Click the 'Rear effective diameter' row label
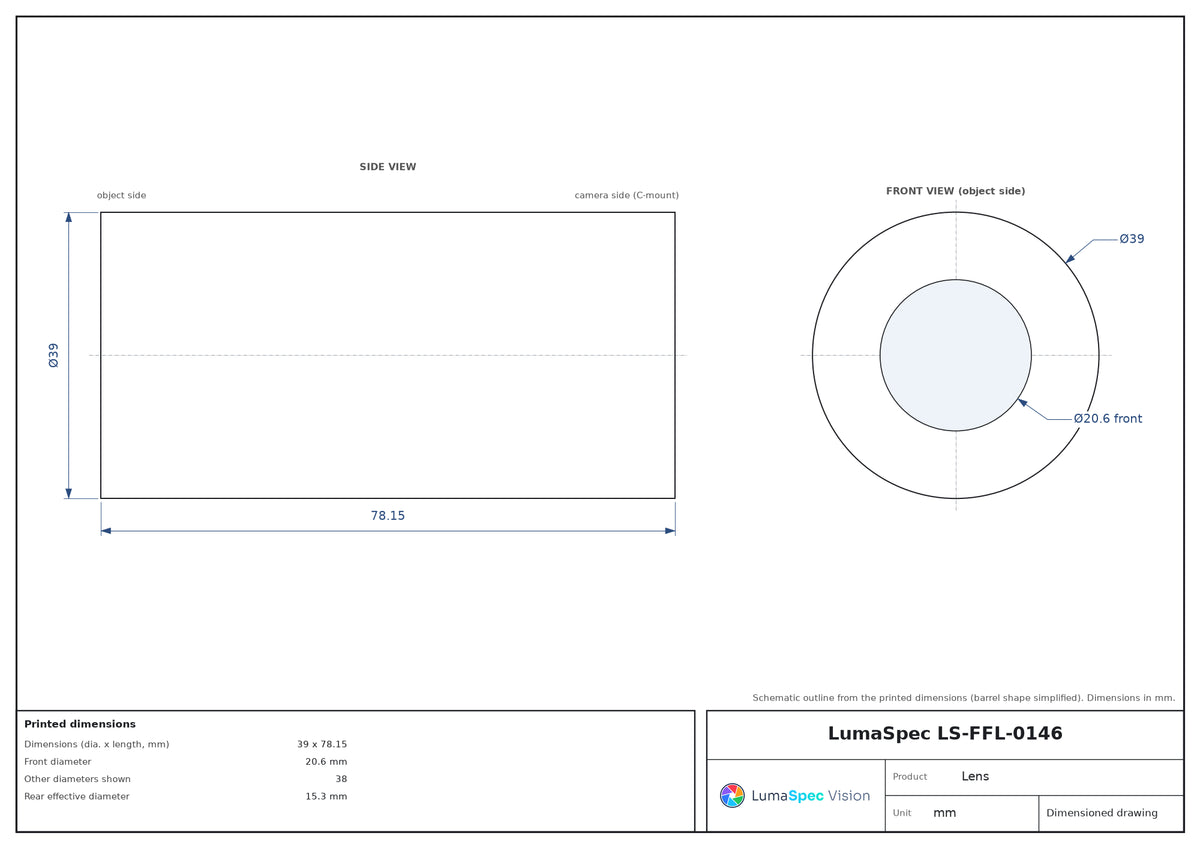 (x=77, y=797)
